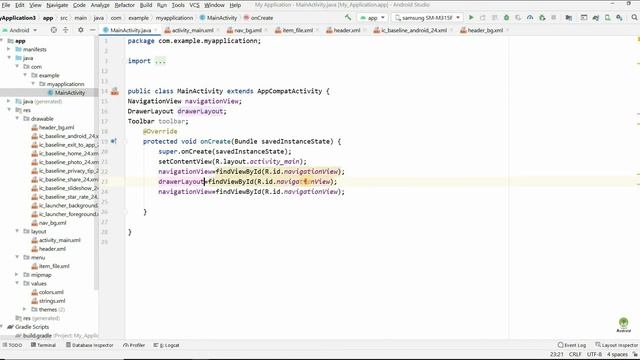Image resolution: width=640 pixels, height=360 pixels.
Task: Click the Make Project hammer icon
Action: pyautogui.click(x=348, y=18)
